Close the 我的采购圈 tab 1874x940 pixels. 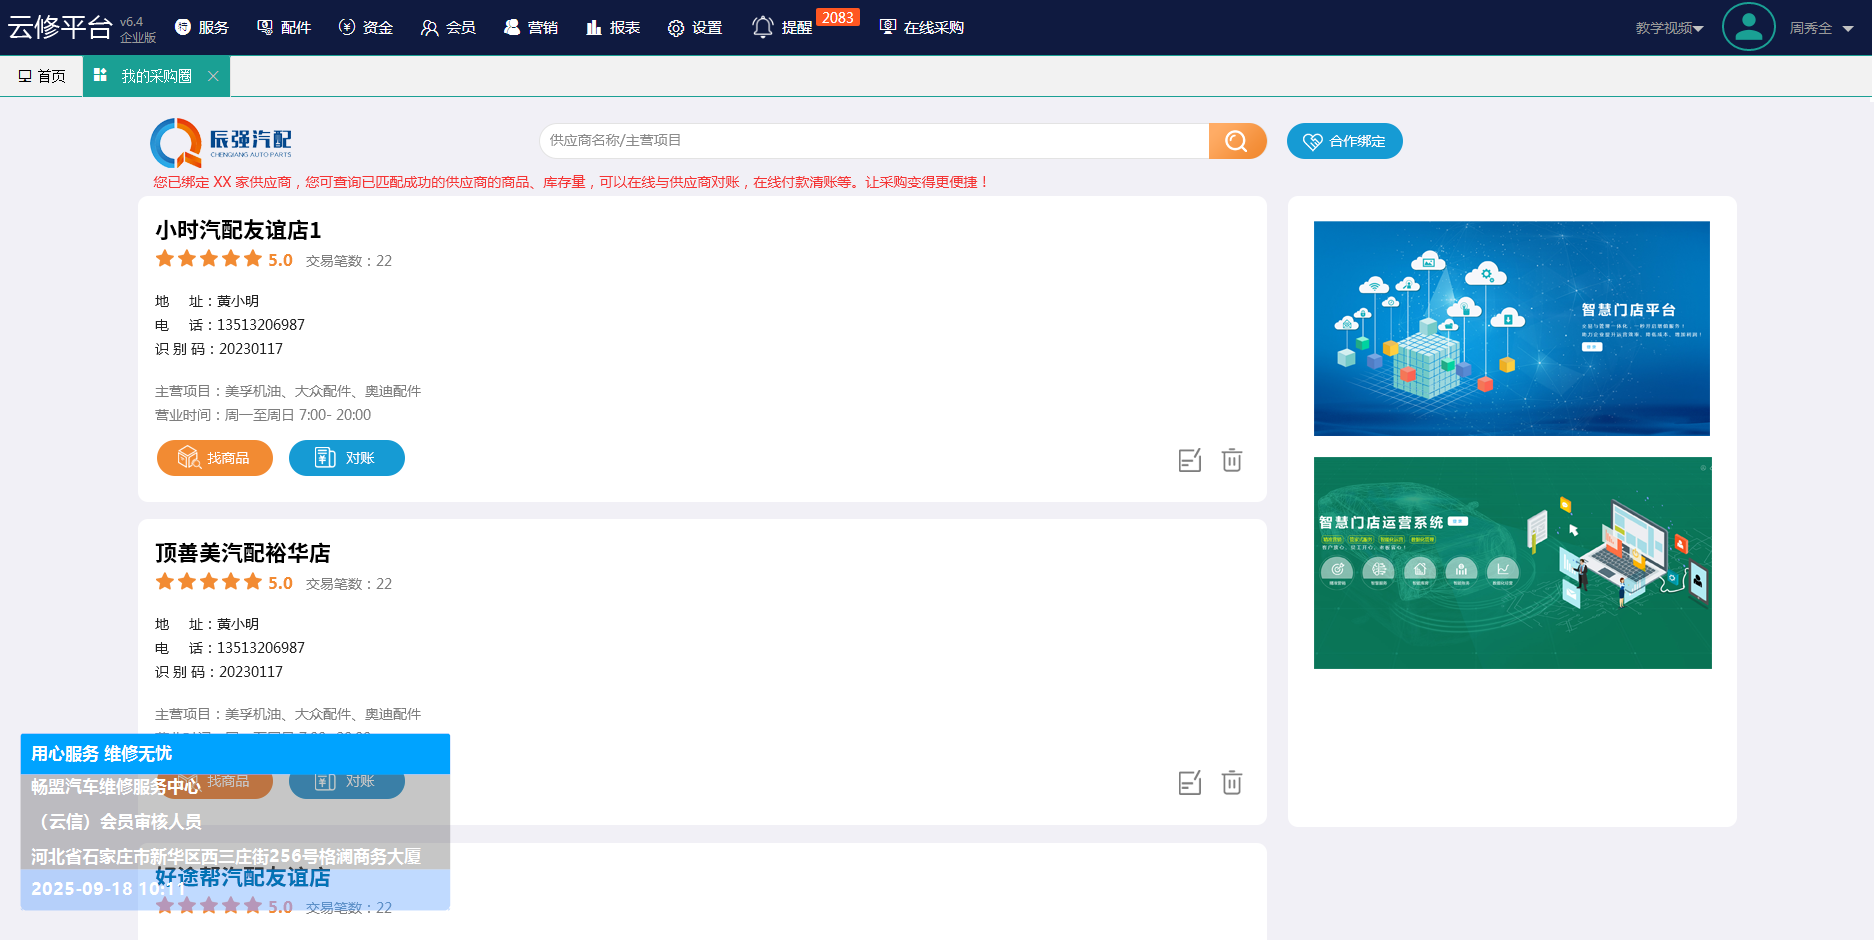click(213, 76)
